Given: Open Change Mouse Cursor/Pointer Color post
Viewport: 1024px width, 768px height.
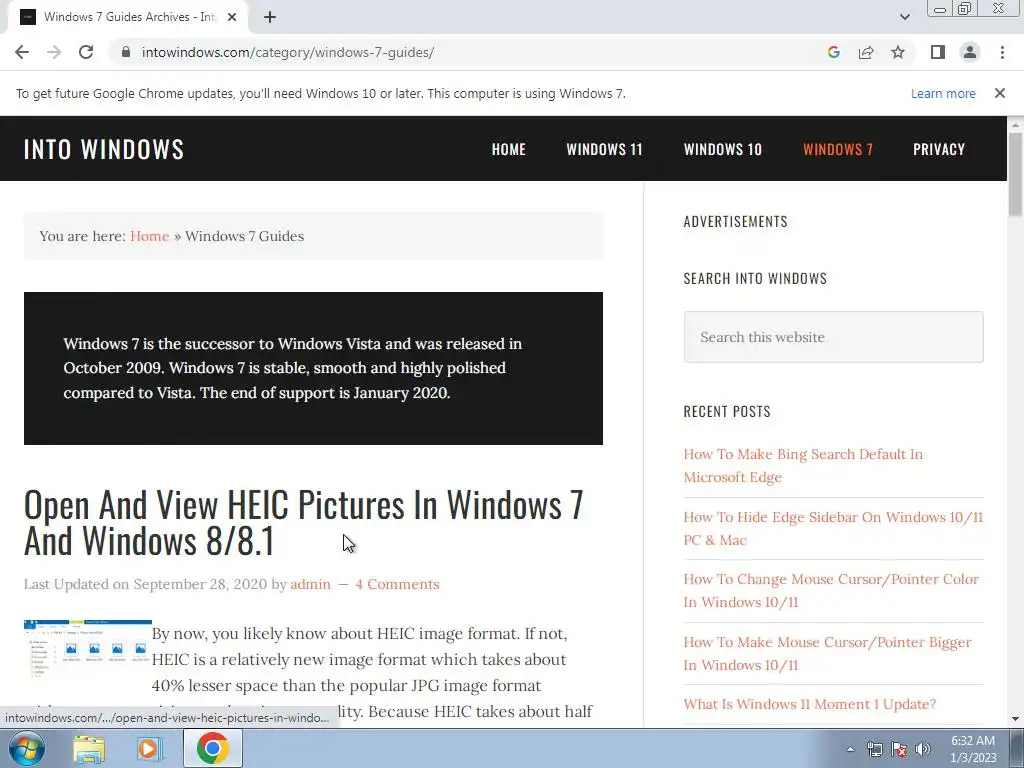Looking at the screenshot, I should pyautogui.click(x=831, y=590).
